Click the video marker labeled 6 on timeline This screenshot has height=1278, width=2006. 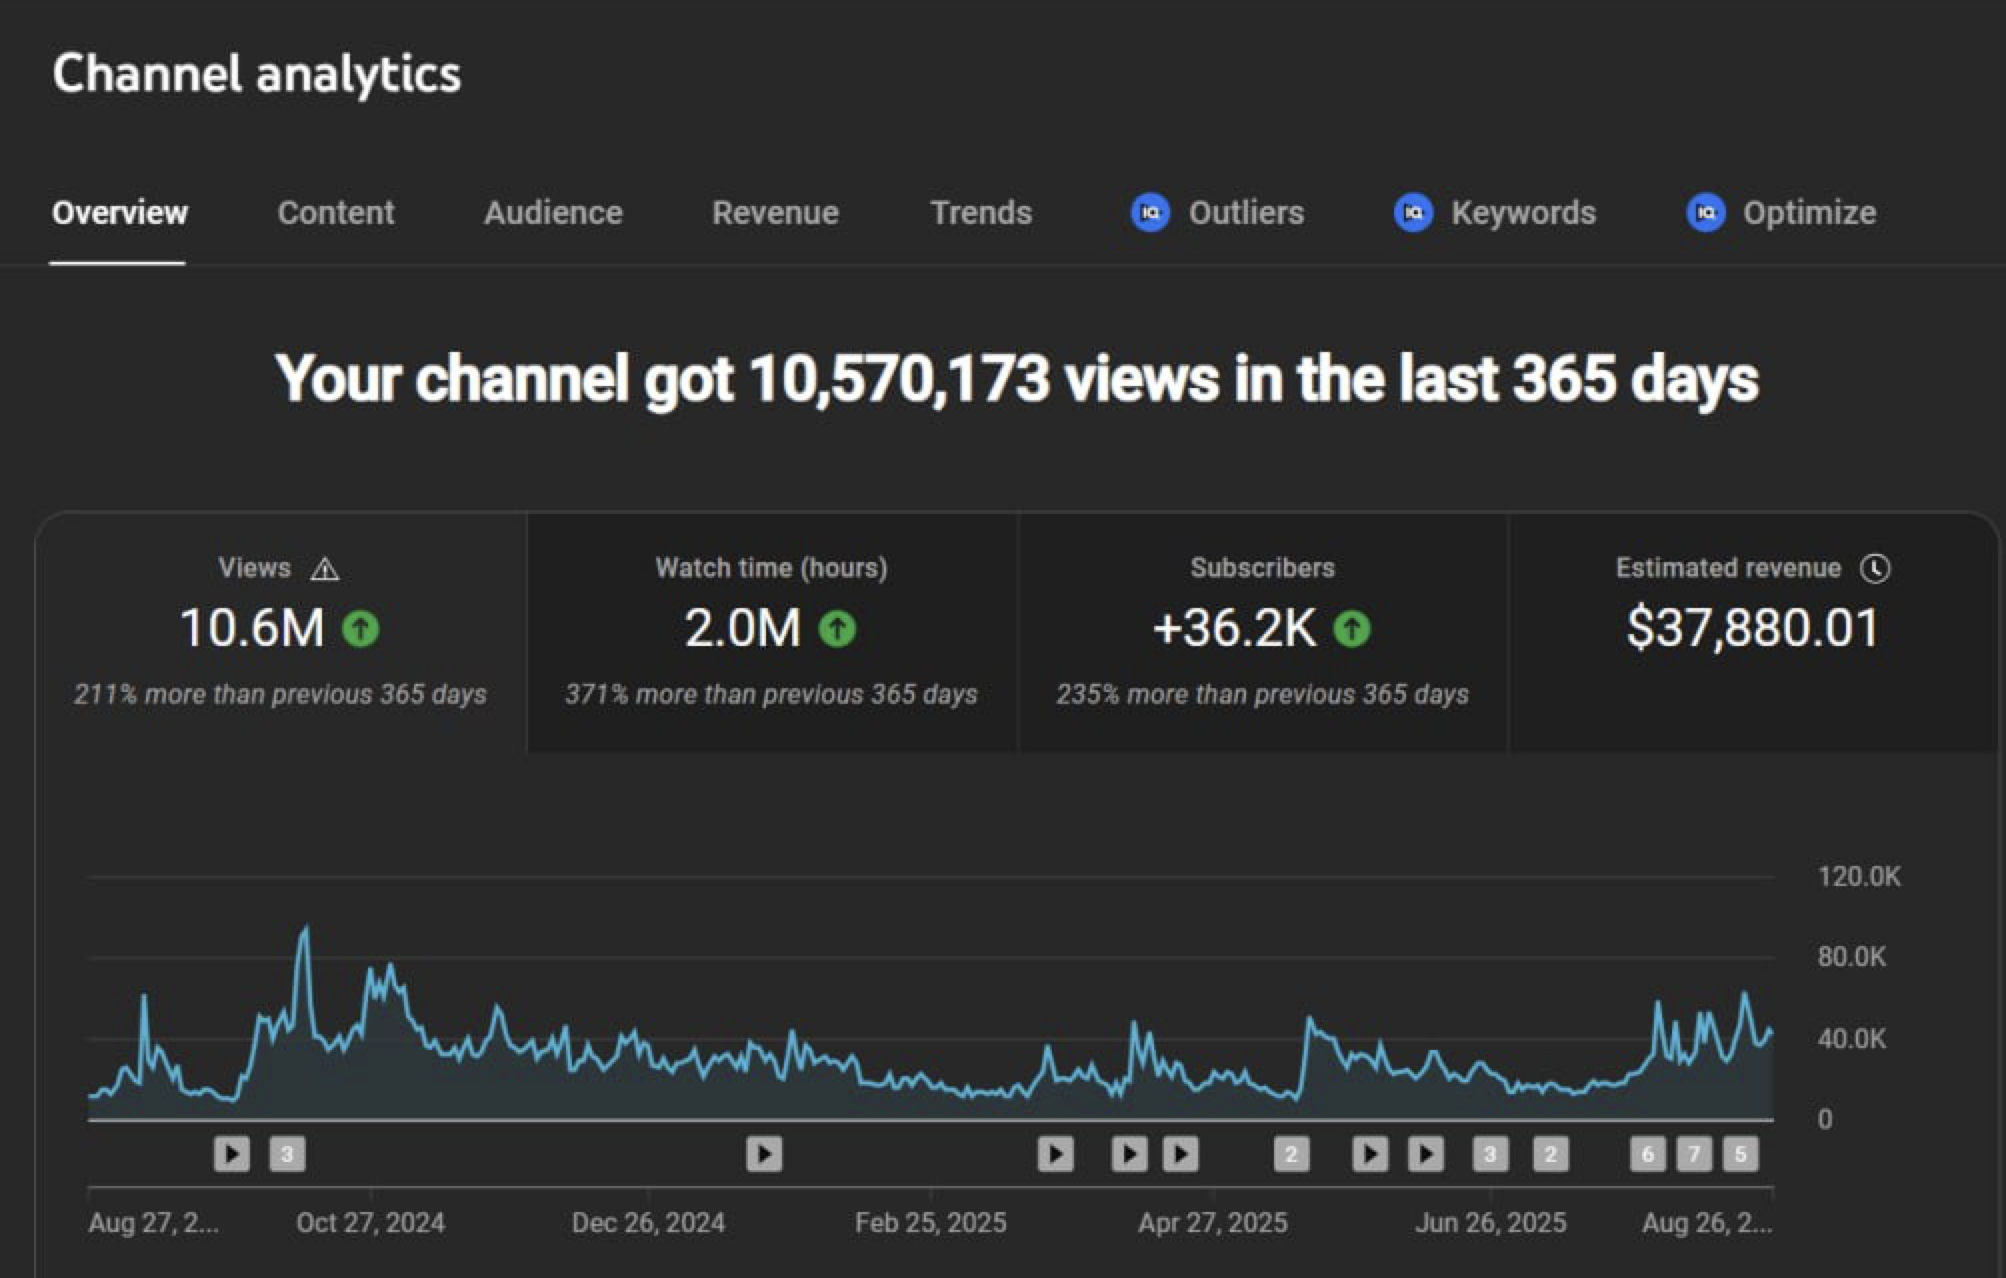coord(1647,1154)
